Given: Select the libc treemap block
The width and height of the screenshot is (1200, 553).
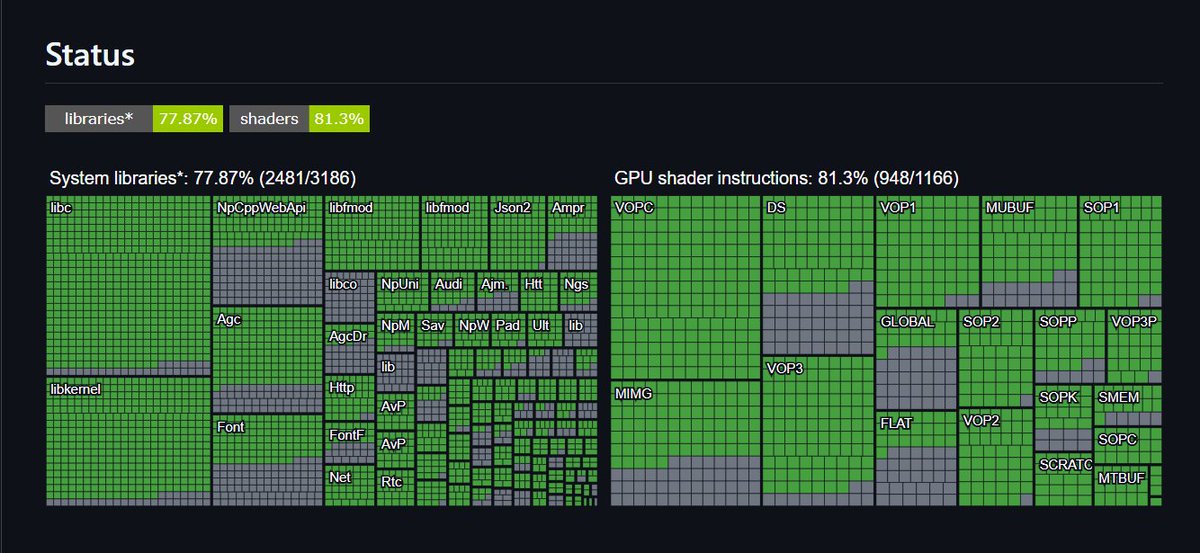Looking at the screenshot, I should click(128, 286).
